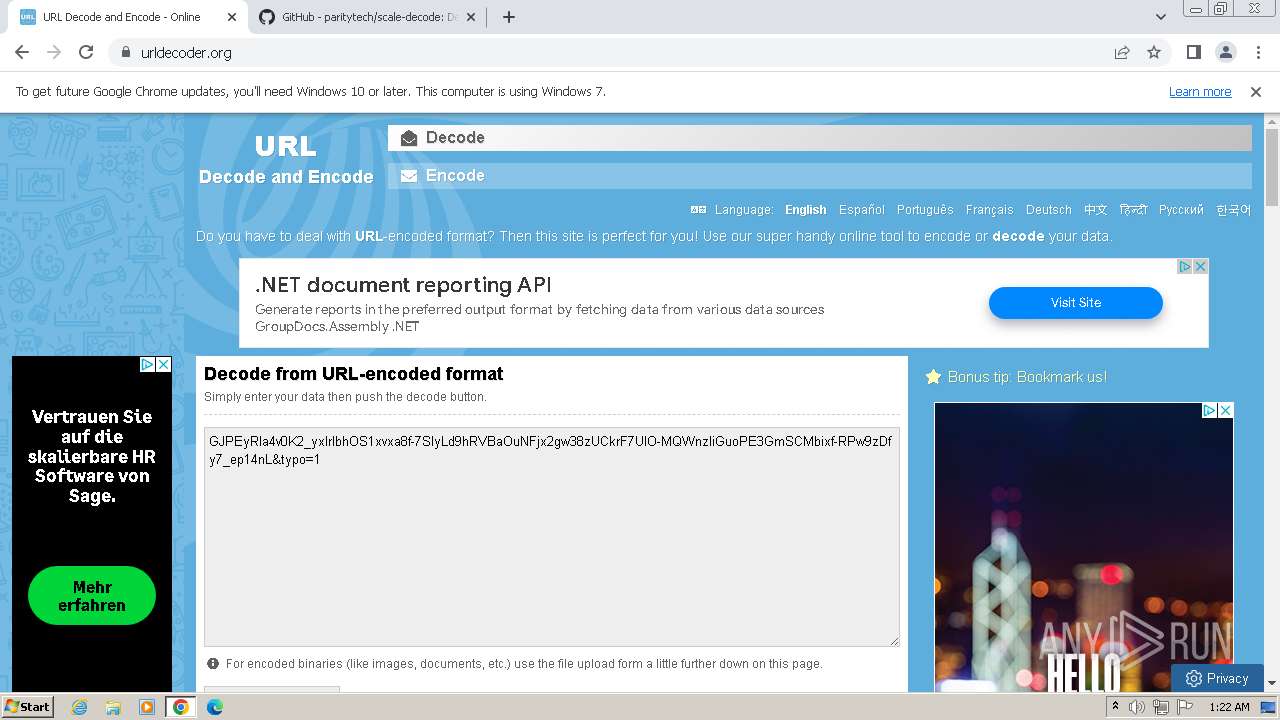Click the page scrollbar down arrow
Viewport: 1280px width, 720px height.
[x=1272, y=683]
